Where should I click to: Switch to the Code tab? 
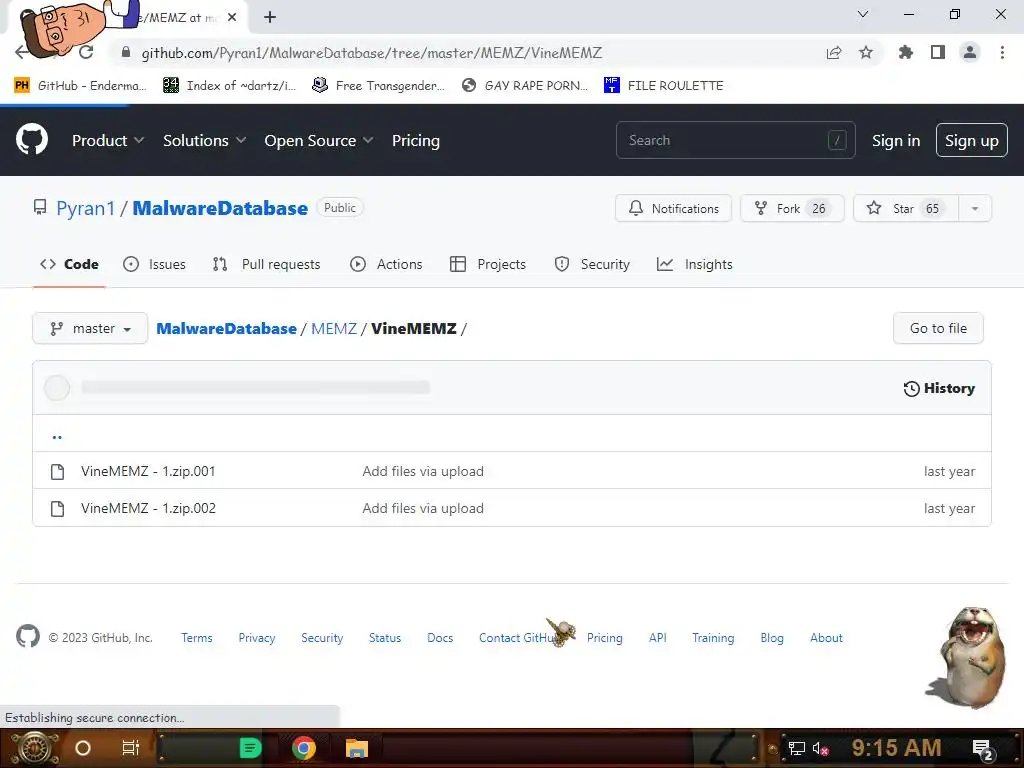click(x=69, y=264)
